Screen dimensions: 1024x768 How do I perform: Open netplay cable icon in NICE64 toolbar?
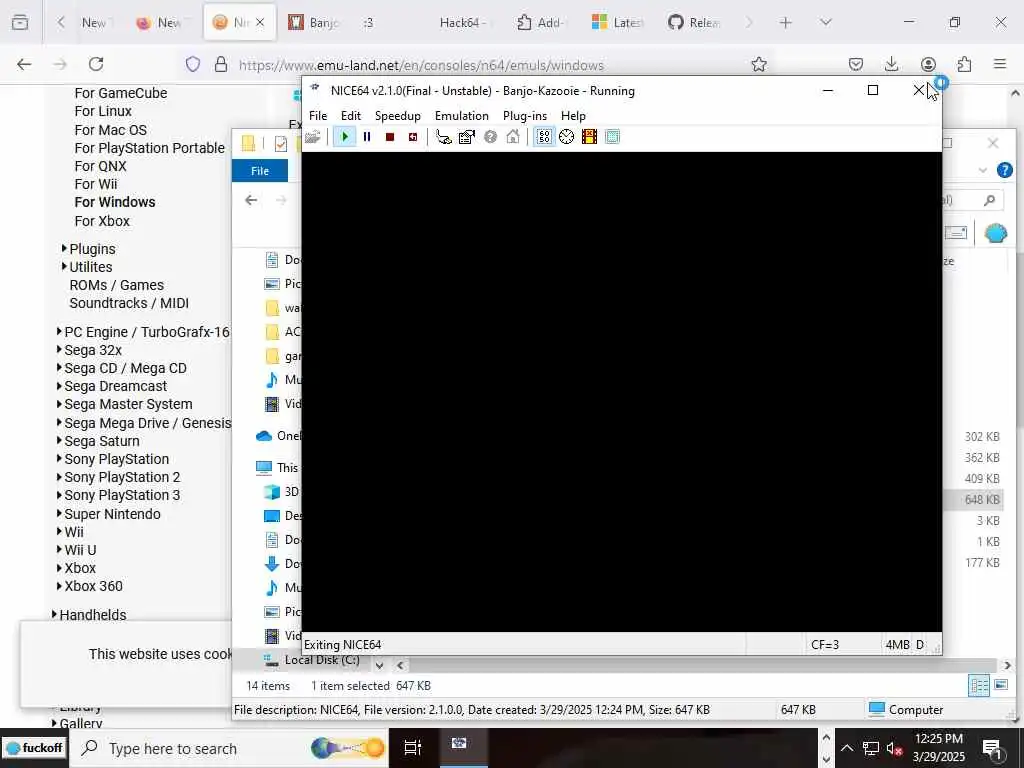pos(443,137)
